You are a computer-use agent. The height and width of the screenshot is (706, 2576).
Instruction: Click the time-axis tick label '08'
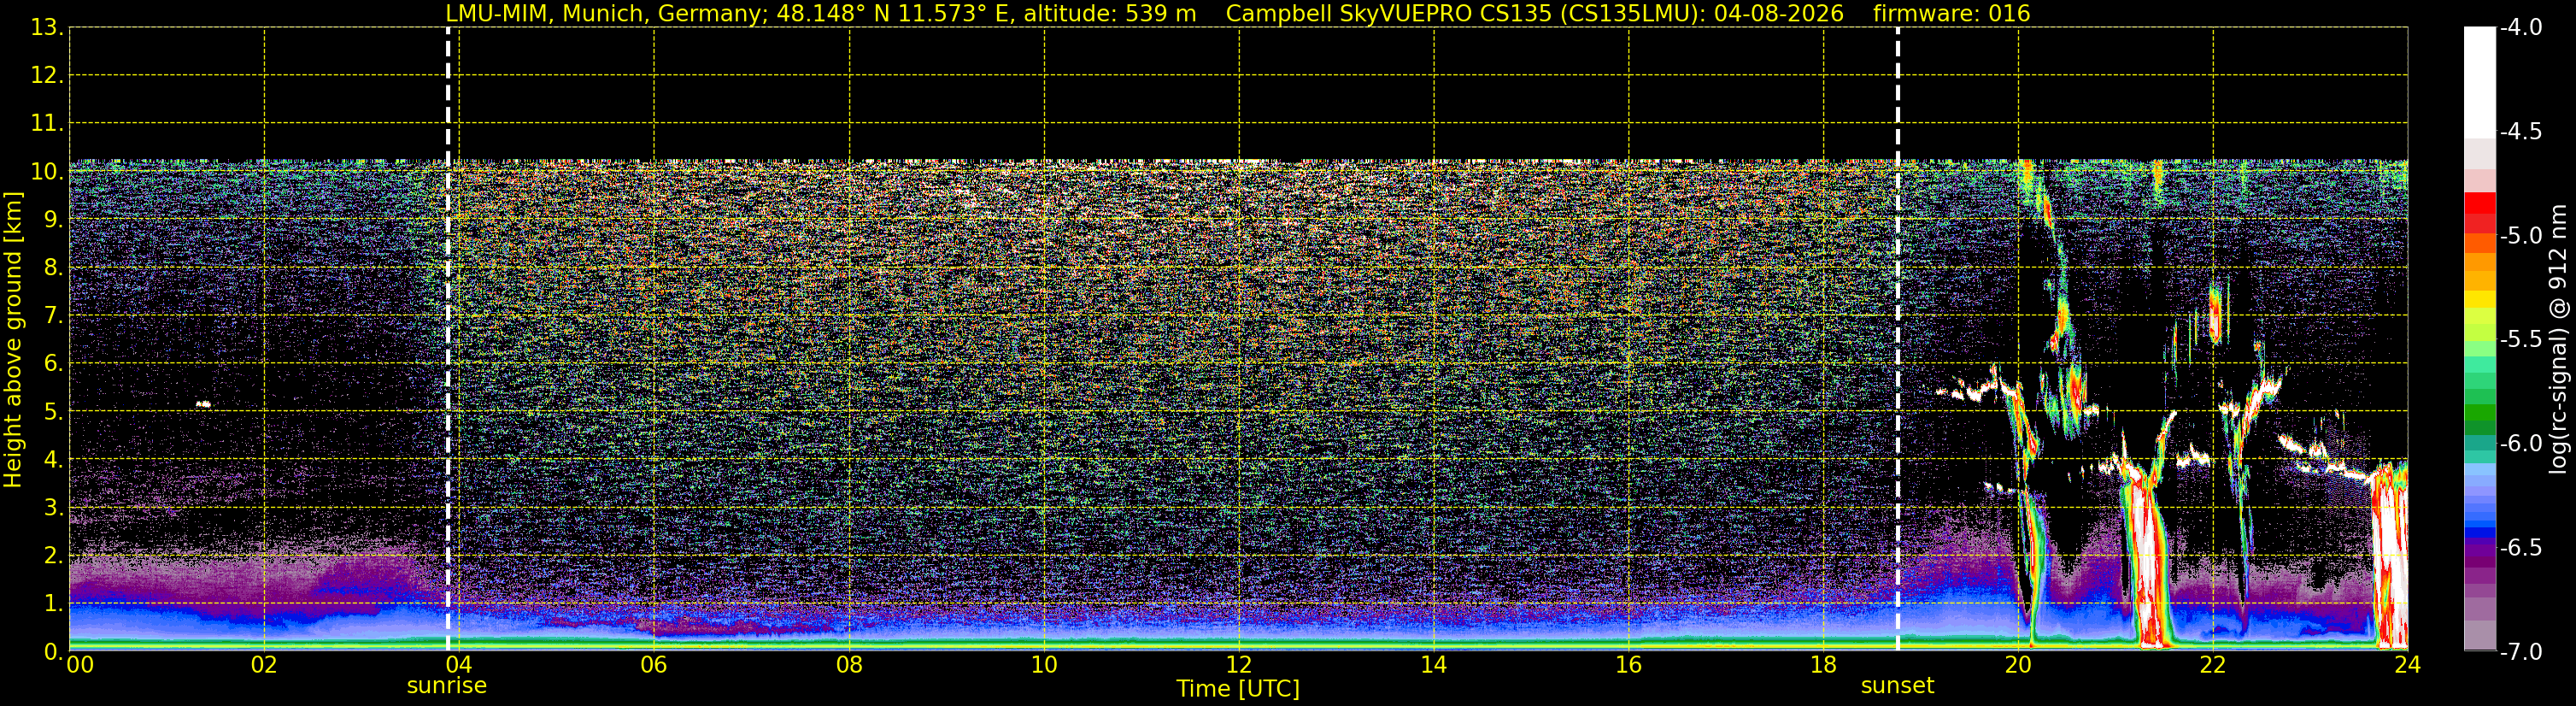point(849,665)
